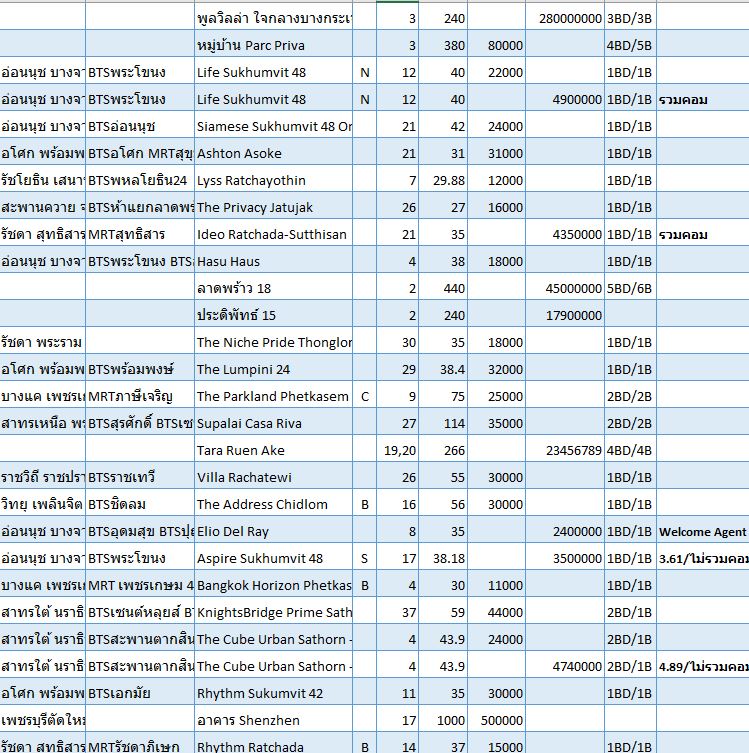The image size is (749, 753).
Task: Select the price cell 3500000
Action: point(565,558)
